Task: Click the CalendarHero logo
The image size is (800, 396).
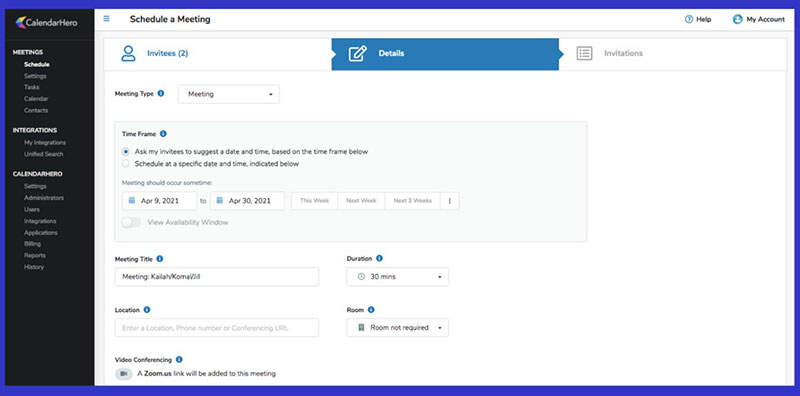Action: click(46, 22)
